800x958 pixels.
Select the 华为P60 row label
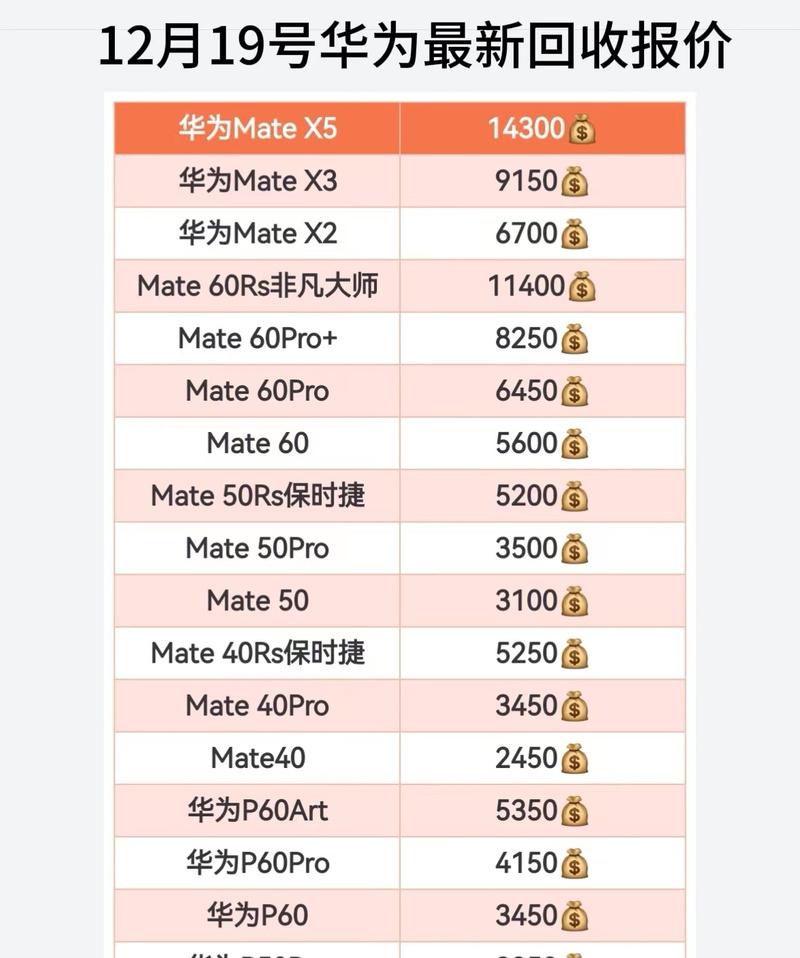[257, 915]
